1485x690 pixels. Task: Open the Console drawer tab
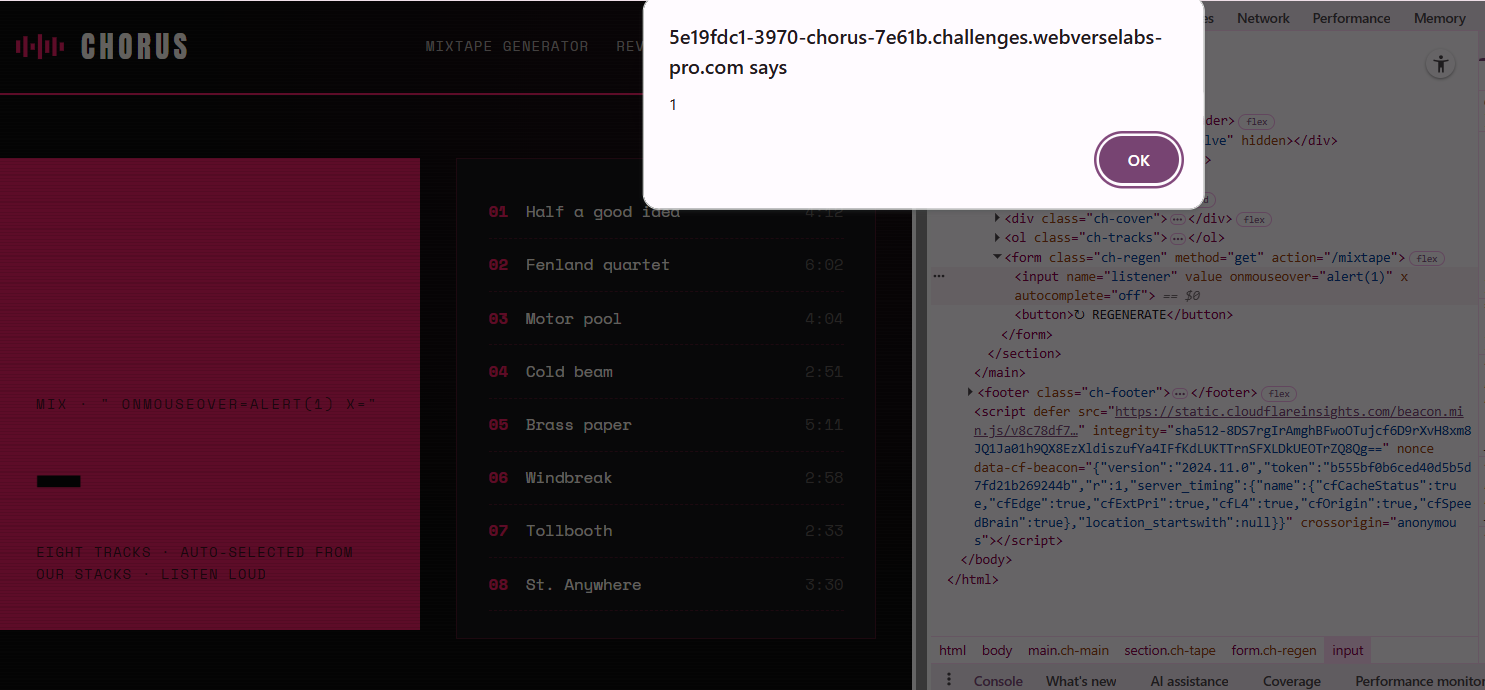pyautogui.click(x=998, y=681)
